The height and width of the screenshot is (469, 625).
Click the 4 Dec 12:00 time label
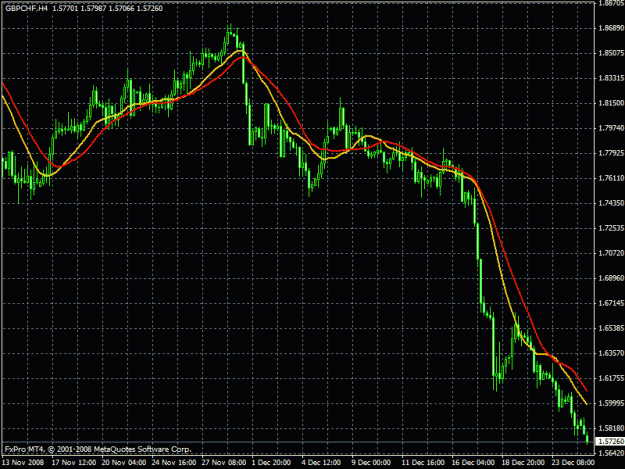click(321, 463)
